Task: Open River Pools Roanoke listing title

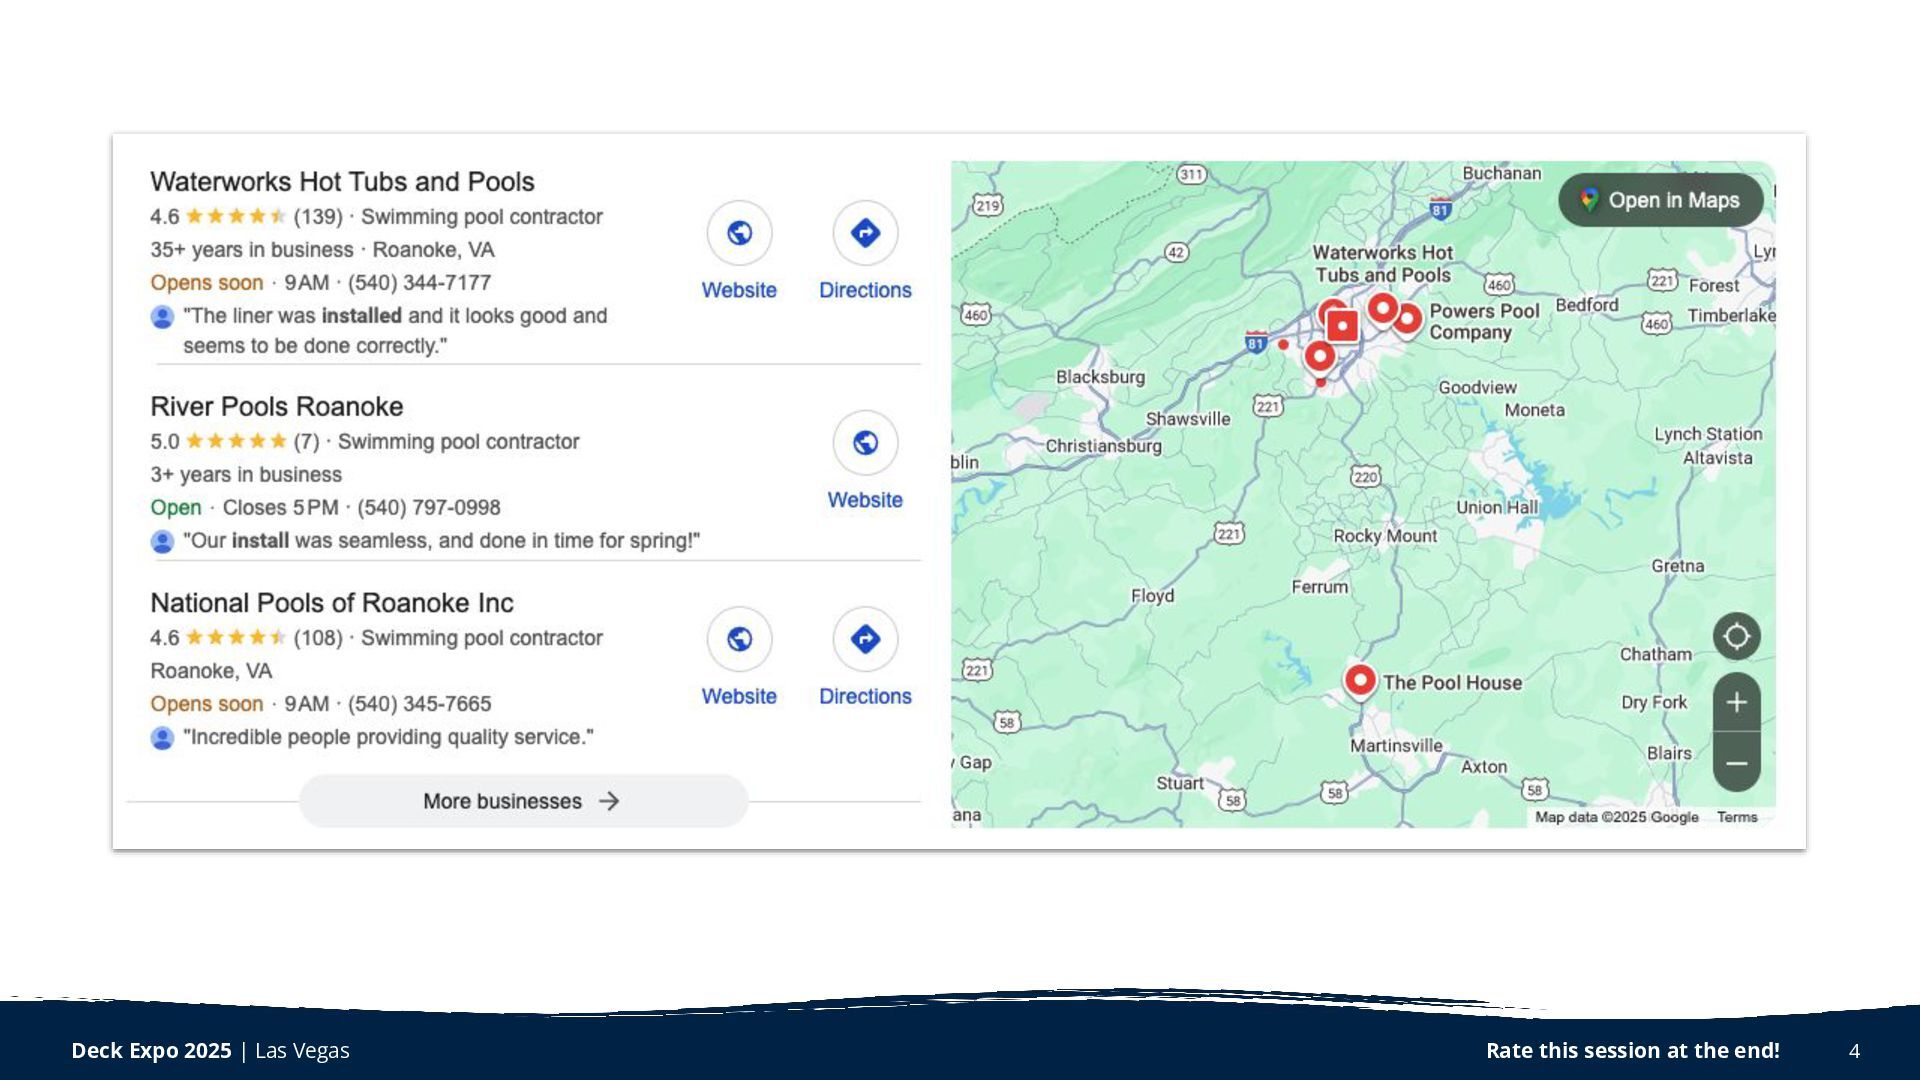Action: click(276, 407)
